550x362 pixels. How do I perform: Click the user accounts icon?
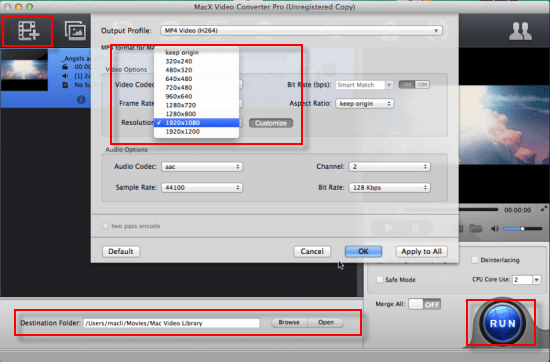pyautogui.click(x=520, y=31)
